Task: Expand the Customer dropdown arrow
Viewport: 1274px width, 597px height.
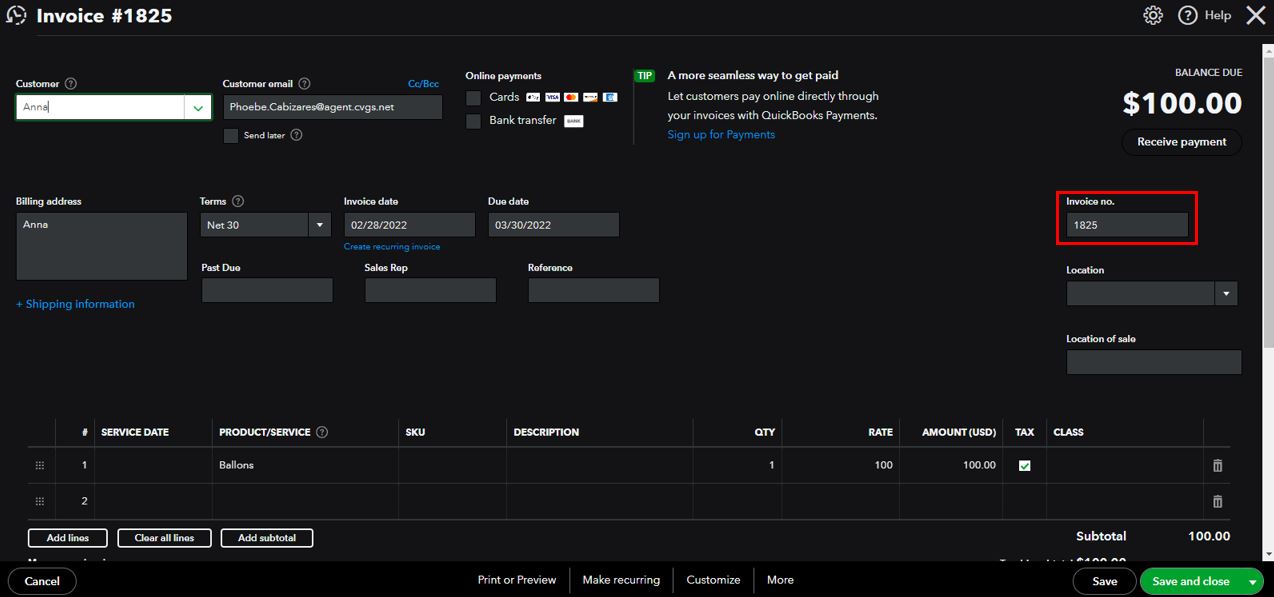Action: pos(198,108)
